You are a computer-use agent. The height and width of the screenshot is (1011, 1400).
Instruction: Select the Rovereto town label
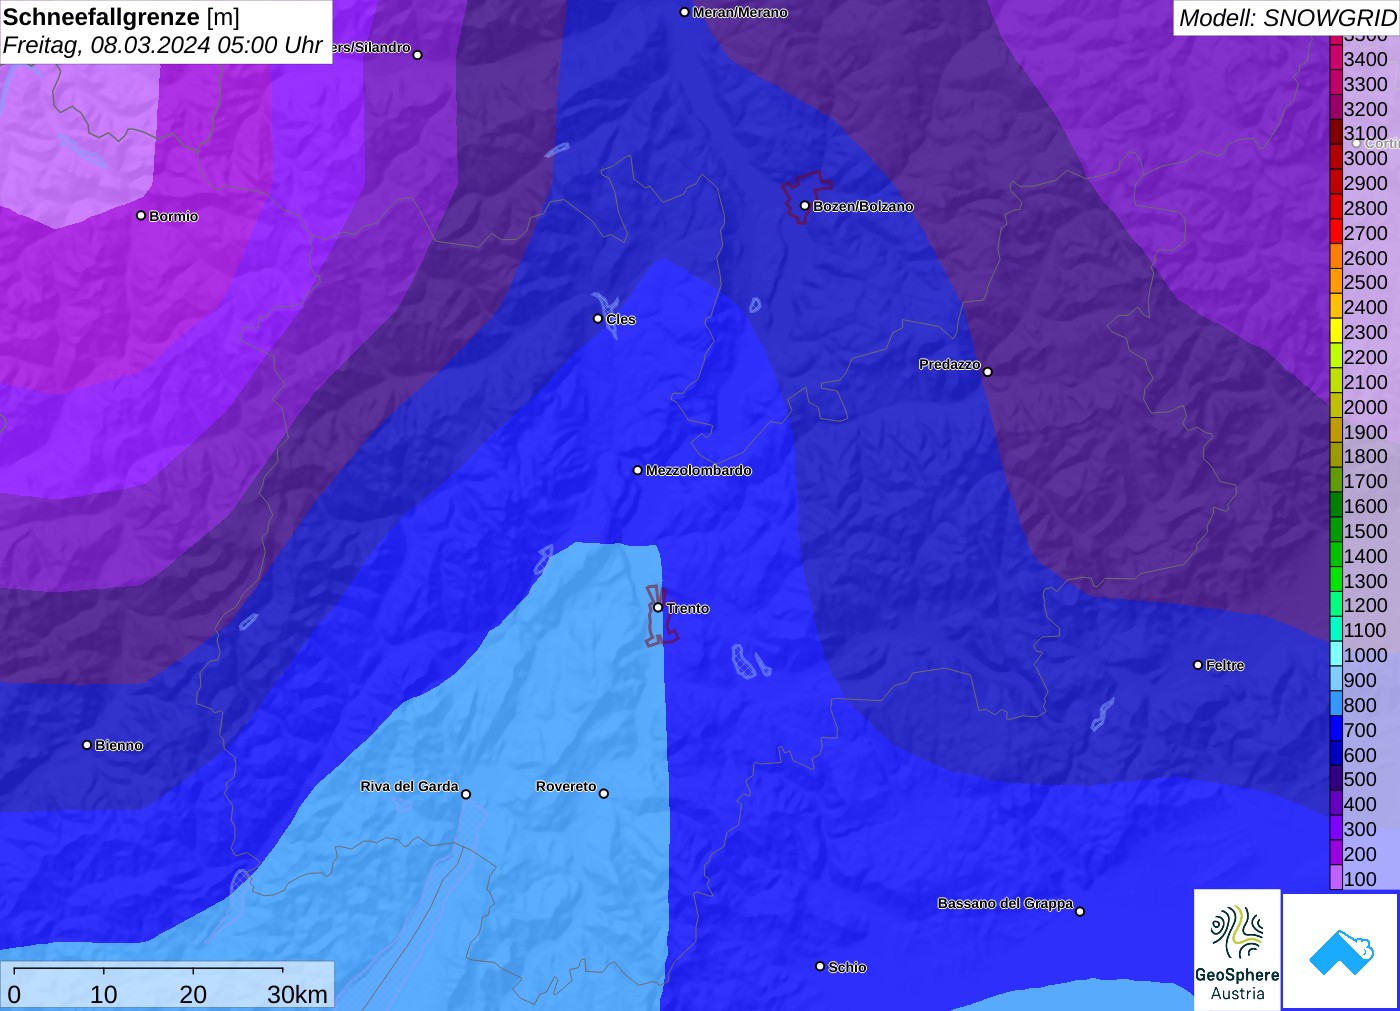coord(566,786)
